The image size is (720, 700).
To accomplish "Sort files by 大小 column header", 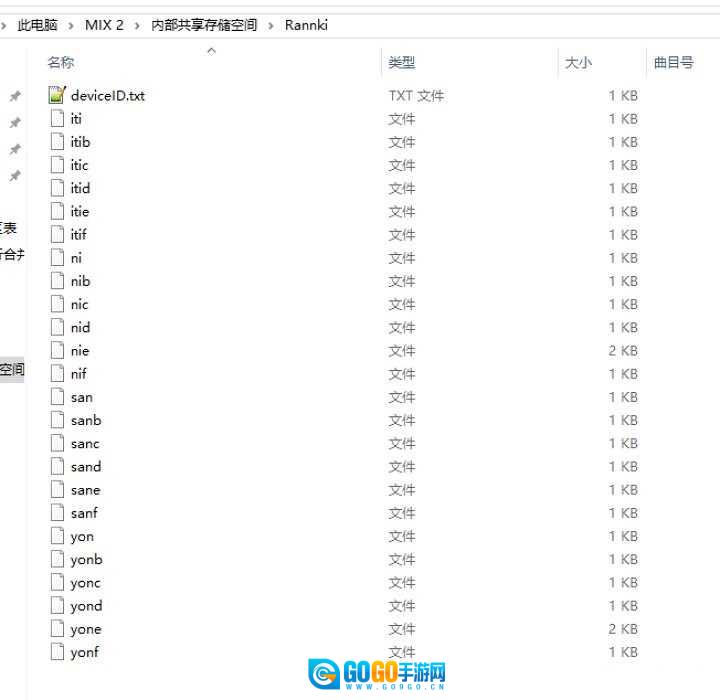I will pos(578,63).
